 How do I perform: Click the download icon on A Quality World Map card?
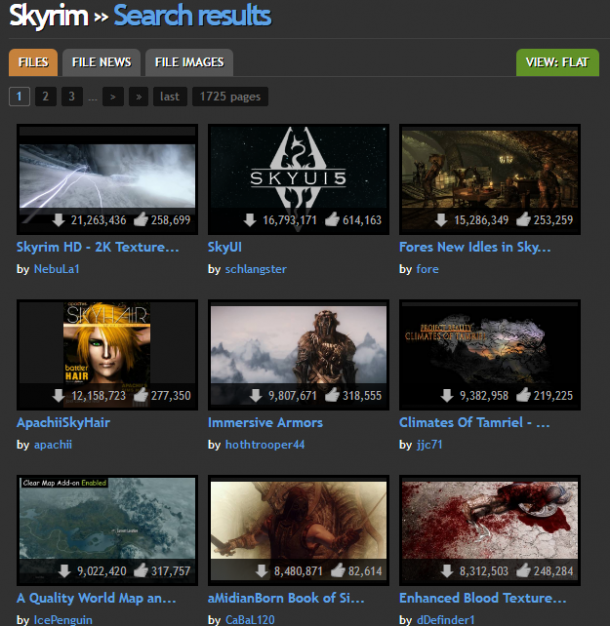pyautogui.click(x=65, y=571)
